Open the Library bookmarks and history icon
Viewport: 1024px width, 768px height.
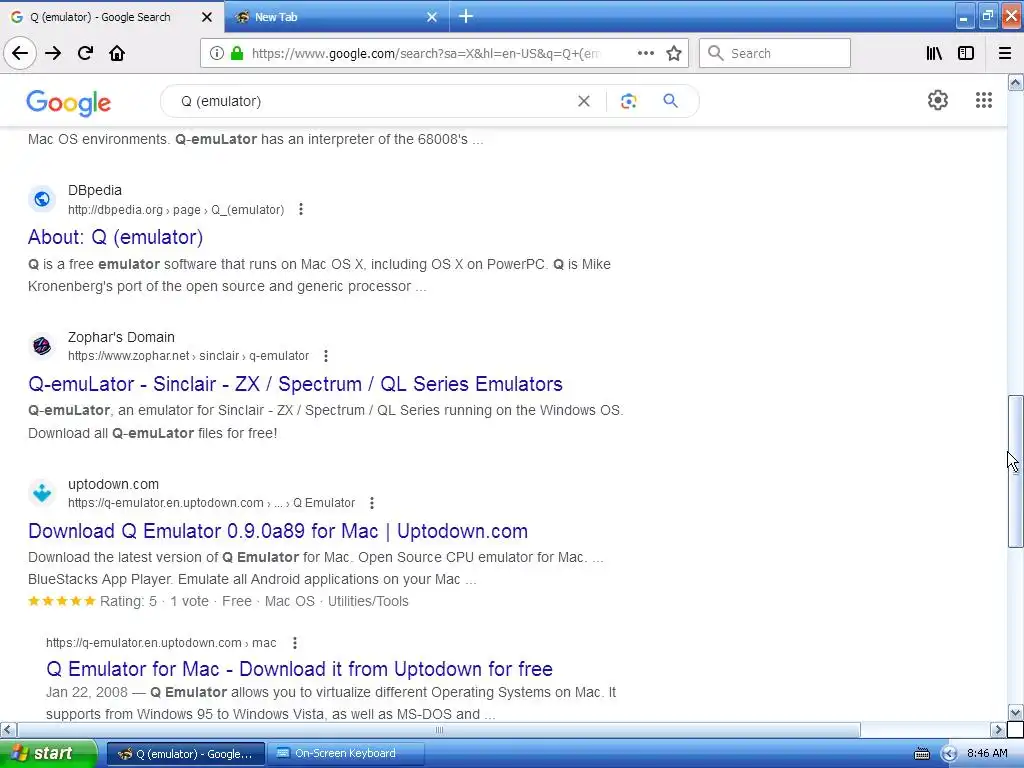coord(934,53)
